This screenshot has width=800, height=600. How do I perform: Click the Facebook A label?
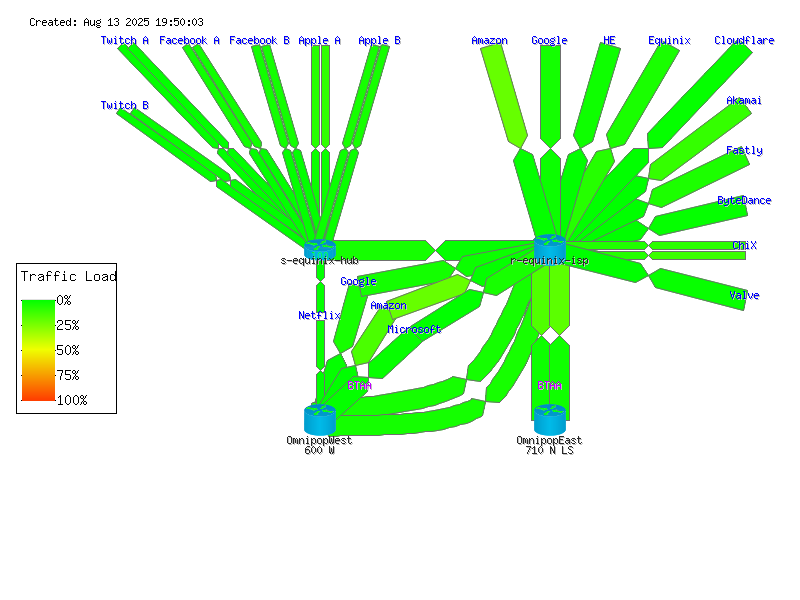coord(189,40)
